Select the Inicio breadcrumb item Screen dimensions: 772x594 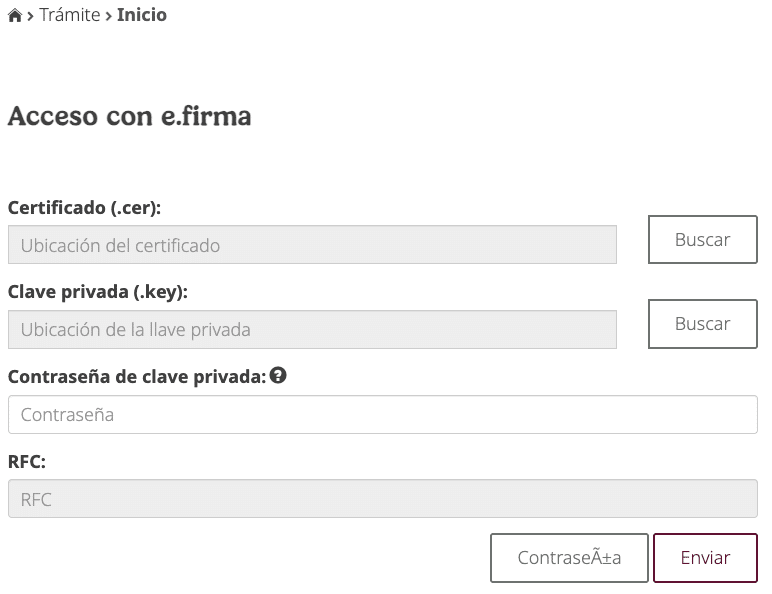click(142, 15)
